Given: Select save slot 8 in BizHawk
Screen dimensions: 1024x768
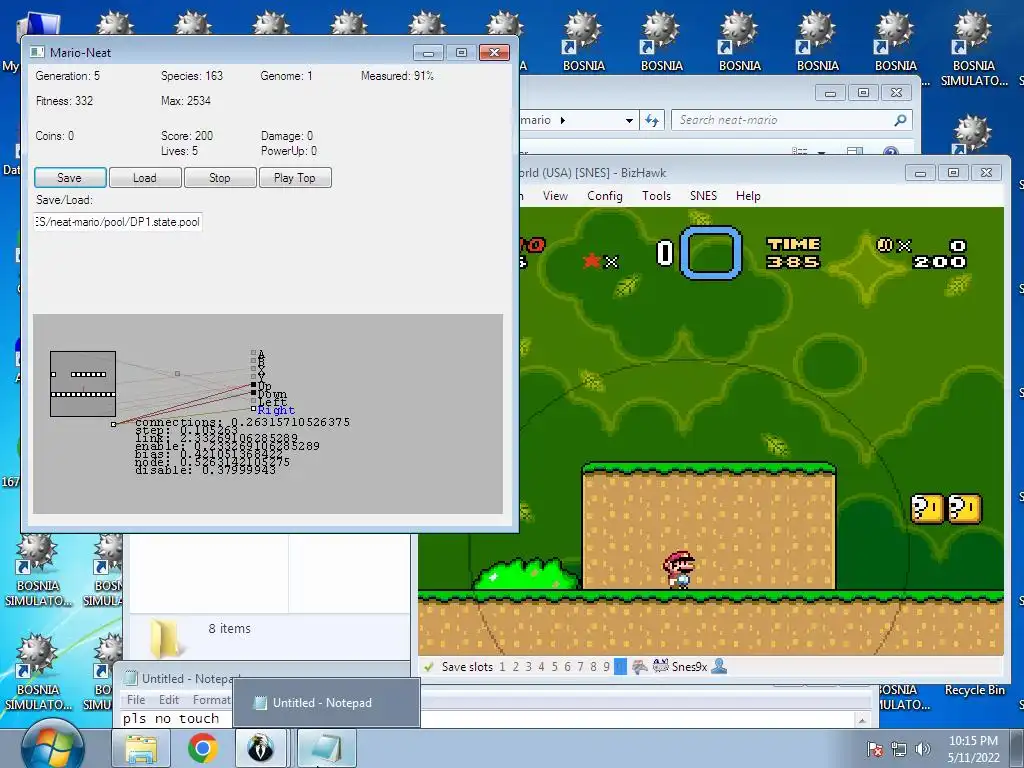Looking at the screenshot, I should coord(593,667).
